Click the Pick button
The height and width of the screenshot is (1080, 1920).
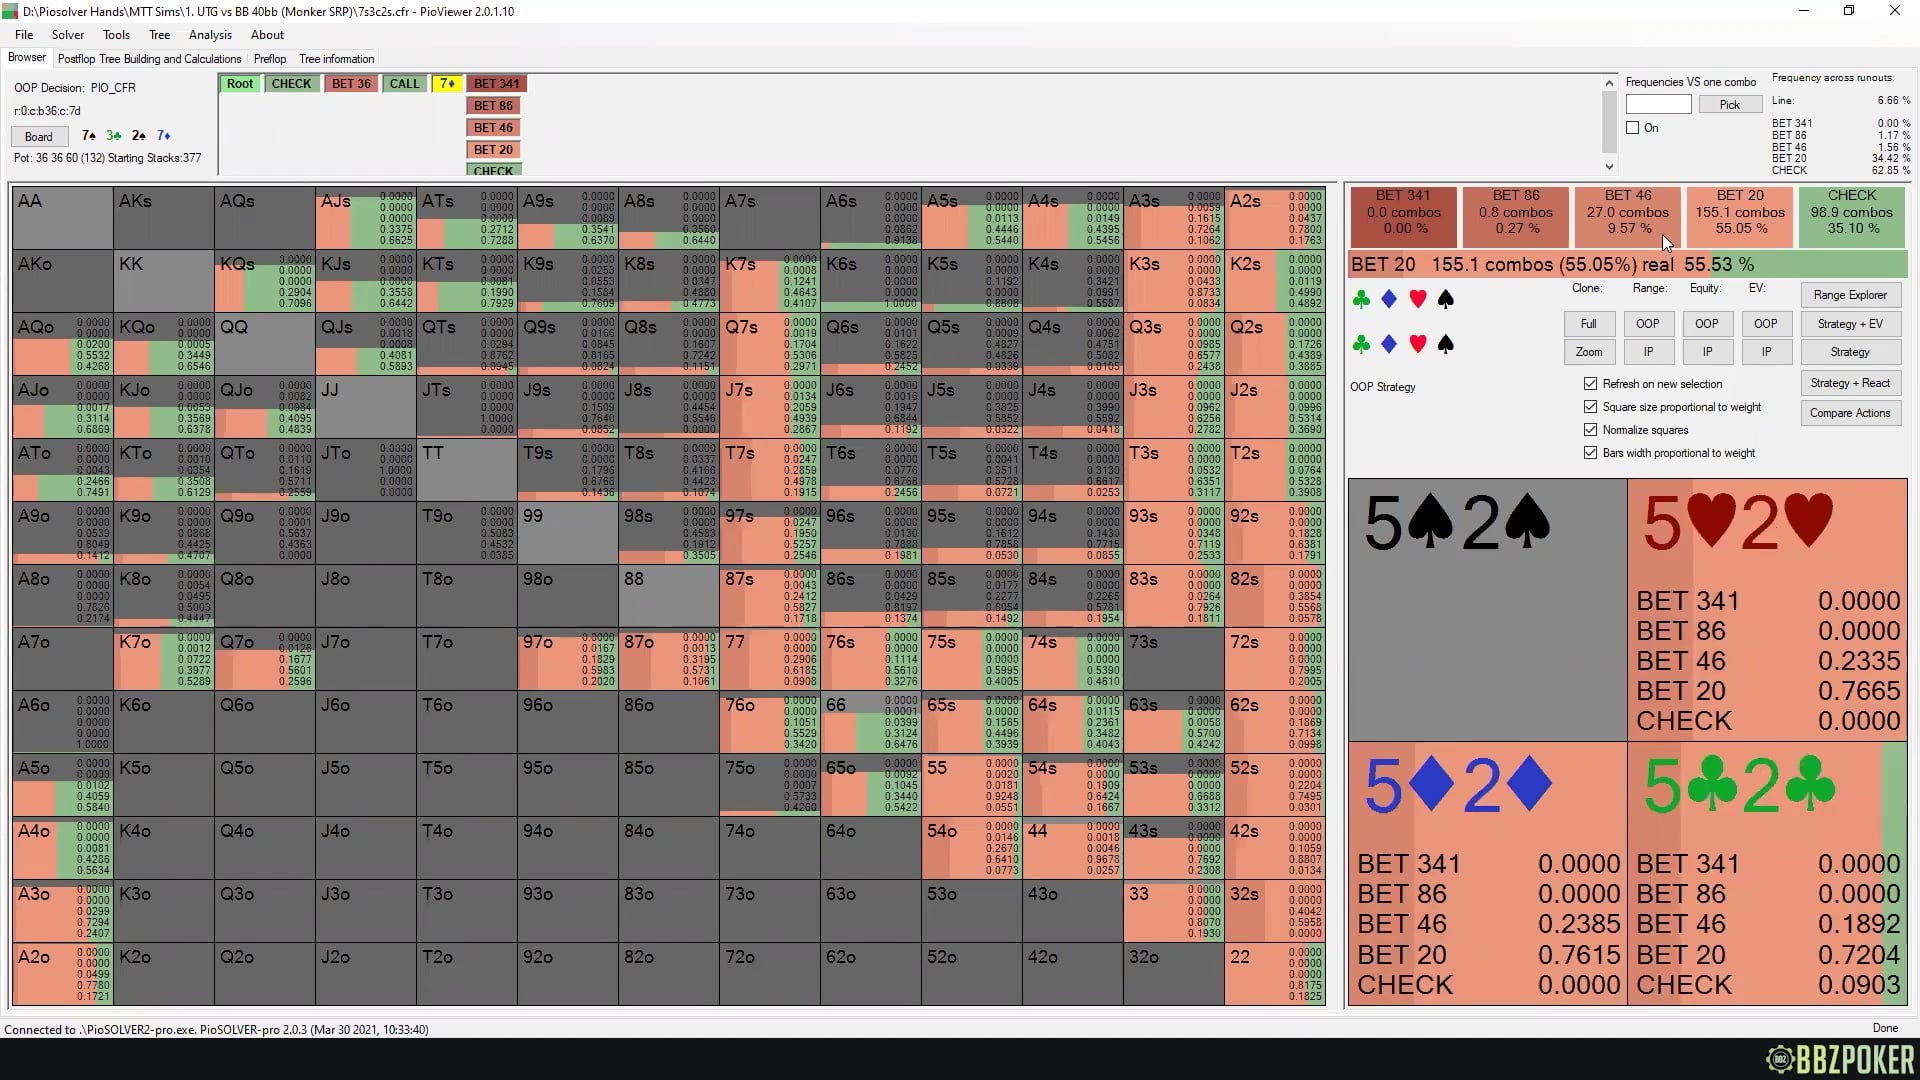click(x=1730, y=104)
